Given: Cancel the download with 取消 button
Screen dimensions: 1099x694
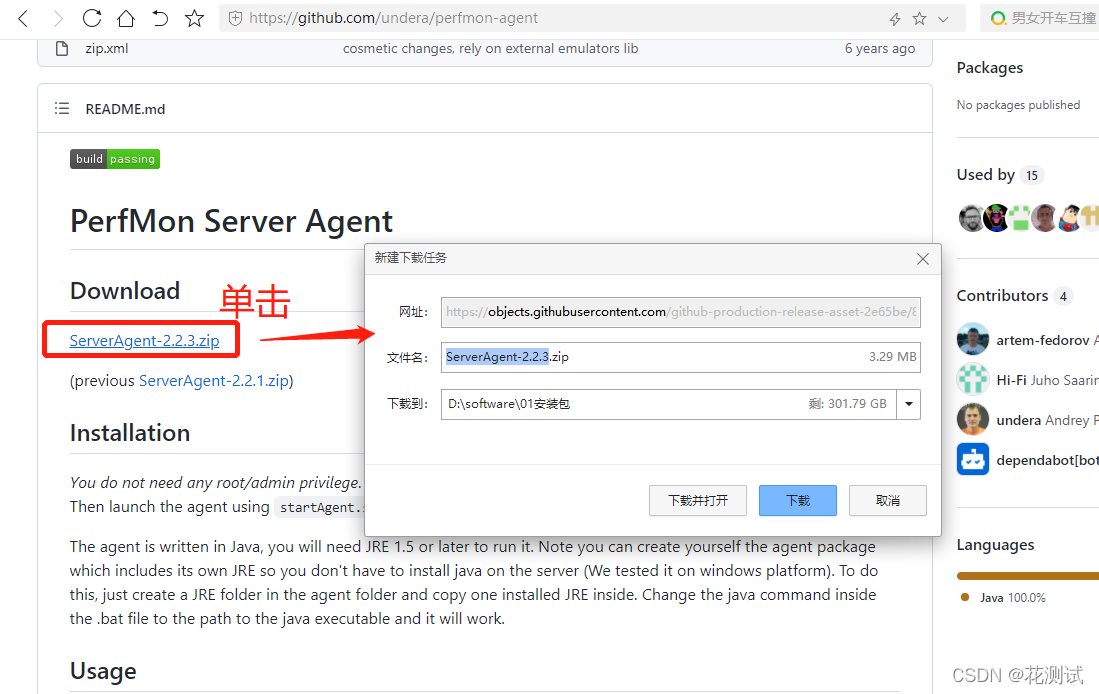Looking at the screenshot, I should click(887, 500).
